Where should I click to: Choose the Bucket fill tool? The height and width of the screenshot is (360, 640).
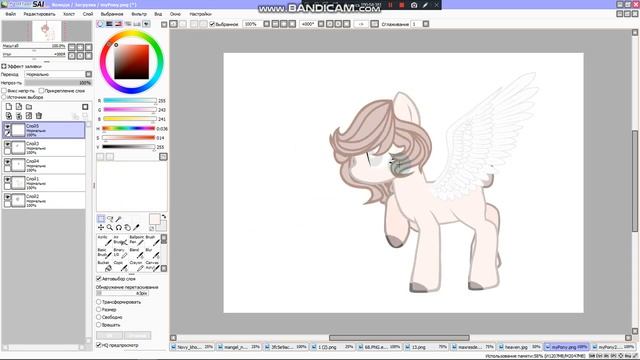[x=104, y=266]
